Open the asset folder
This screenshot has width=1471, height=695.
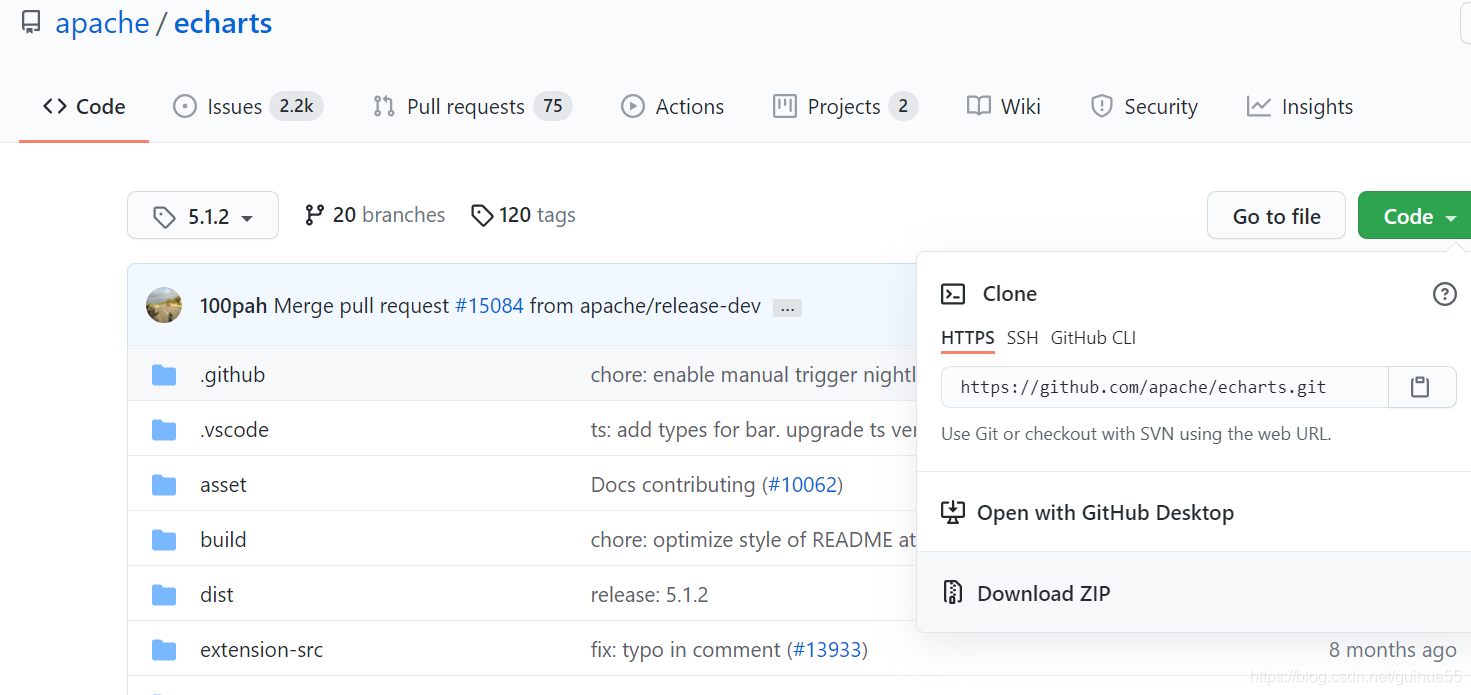(223, 485)
